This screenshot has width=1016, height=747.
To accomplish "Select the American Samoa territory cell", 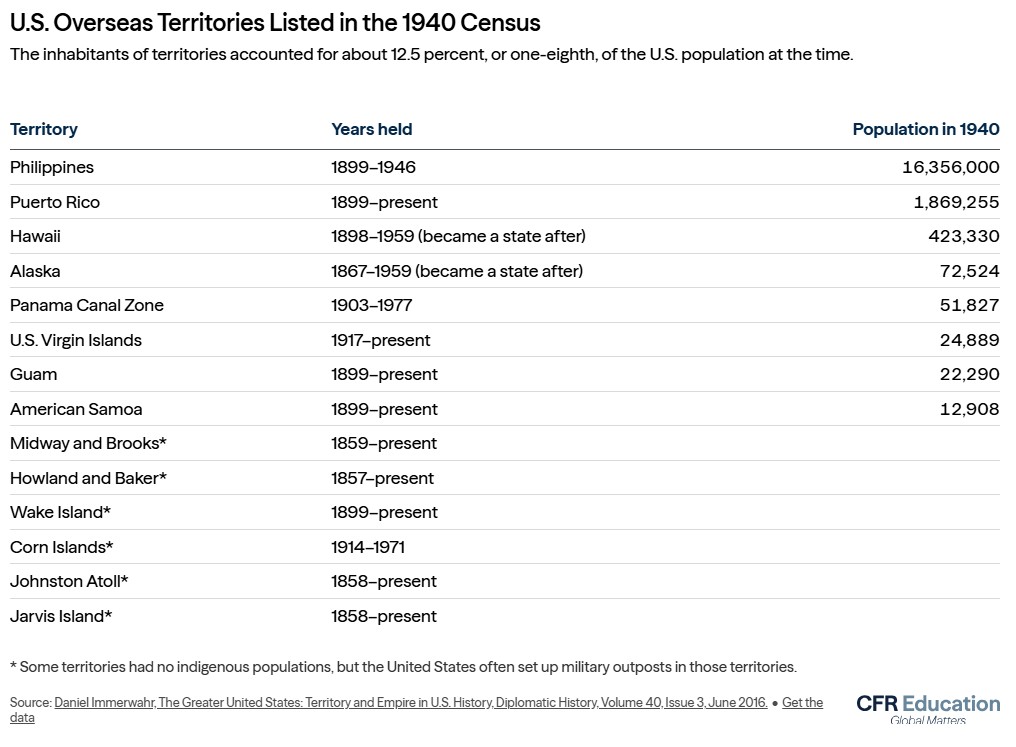I will (x=76, y=409).
